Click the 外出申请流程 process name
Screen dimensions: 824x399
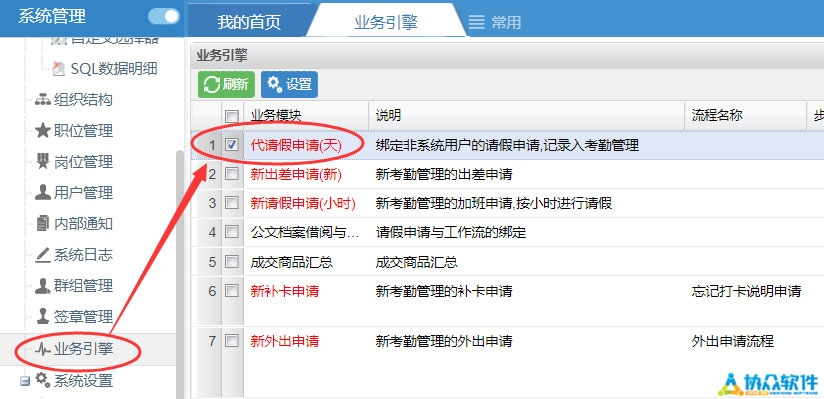tap(733, 341)
